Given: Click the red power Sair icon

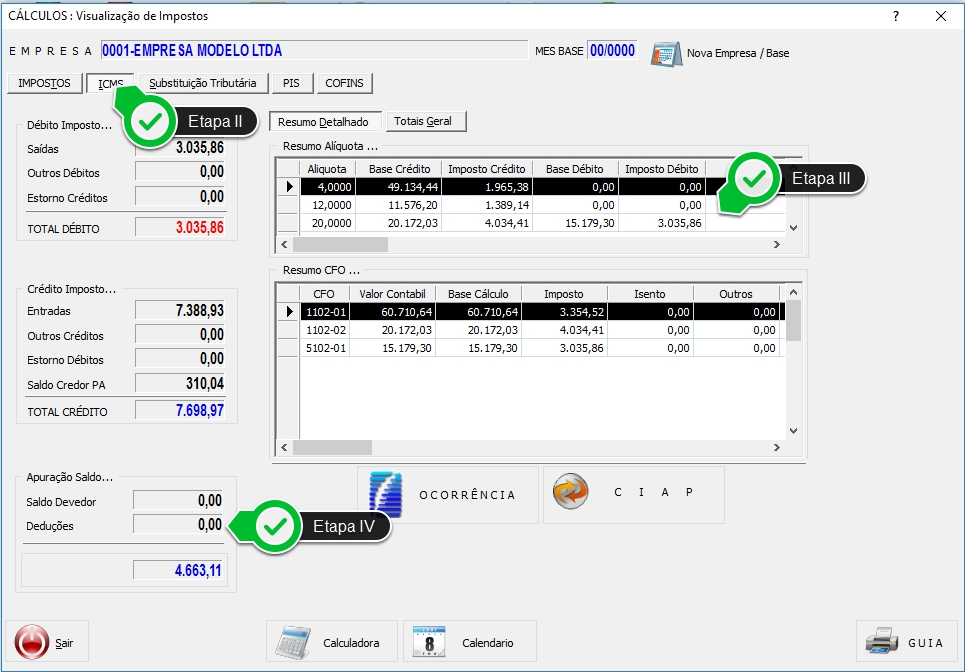Looking at the screenshot, I should (33, 642).
